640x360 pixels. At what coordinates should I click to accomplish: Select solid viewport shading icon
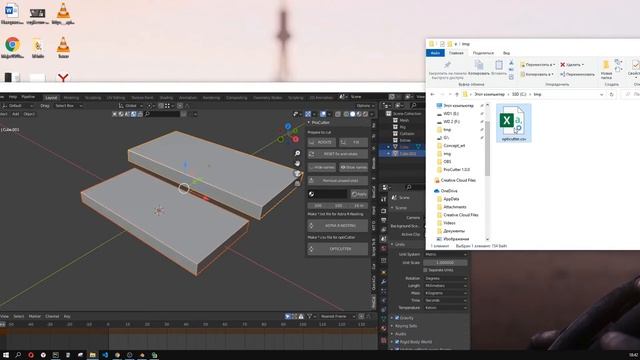pos(353,114)
